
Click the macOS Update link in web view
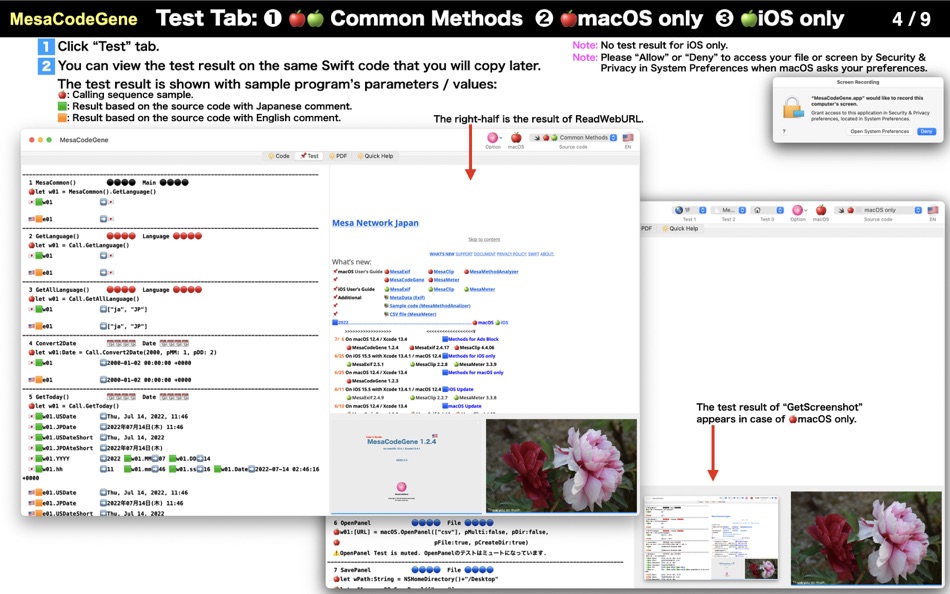[465, 406]
